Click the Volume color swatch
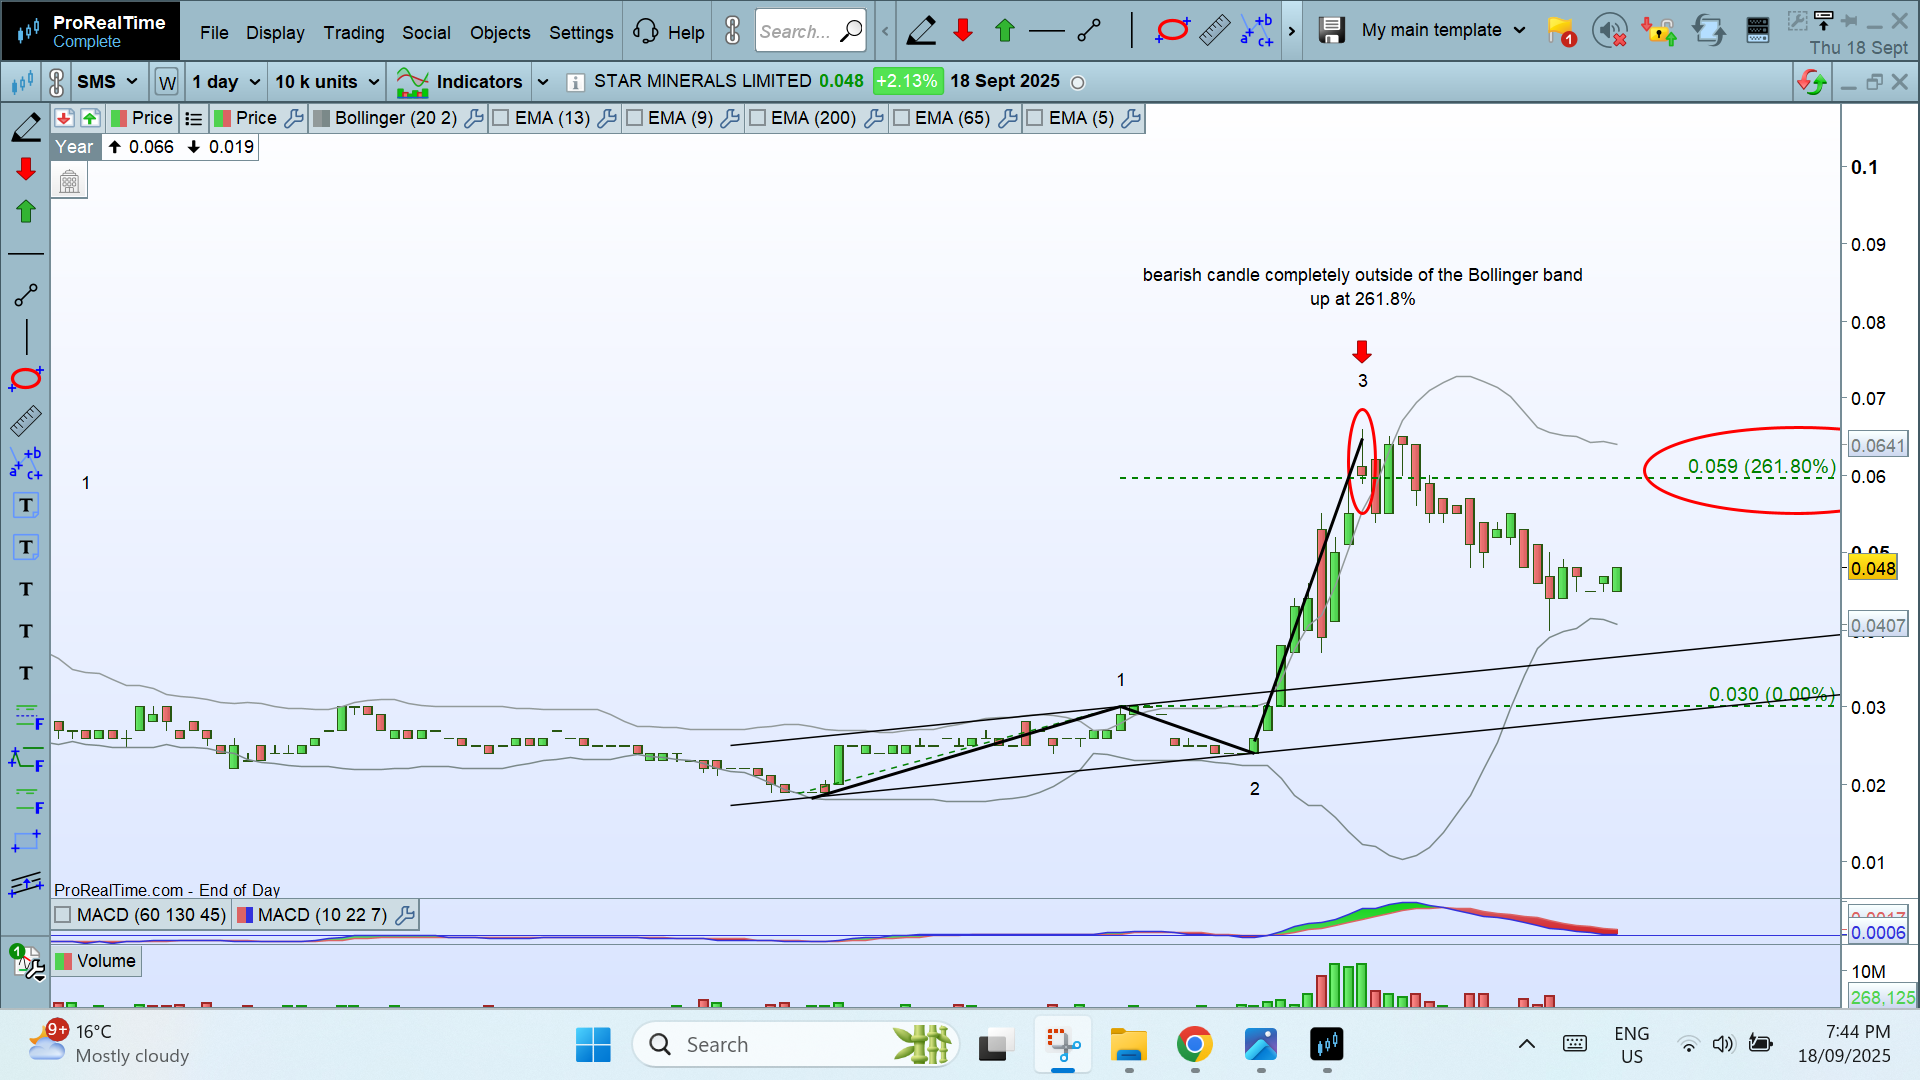This screenshot has width=1920, height=1080. [x=64, y=961]
